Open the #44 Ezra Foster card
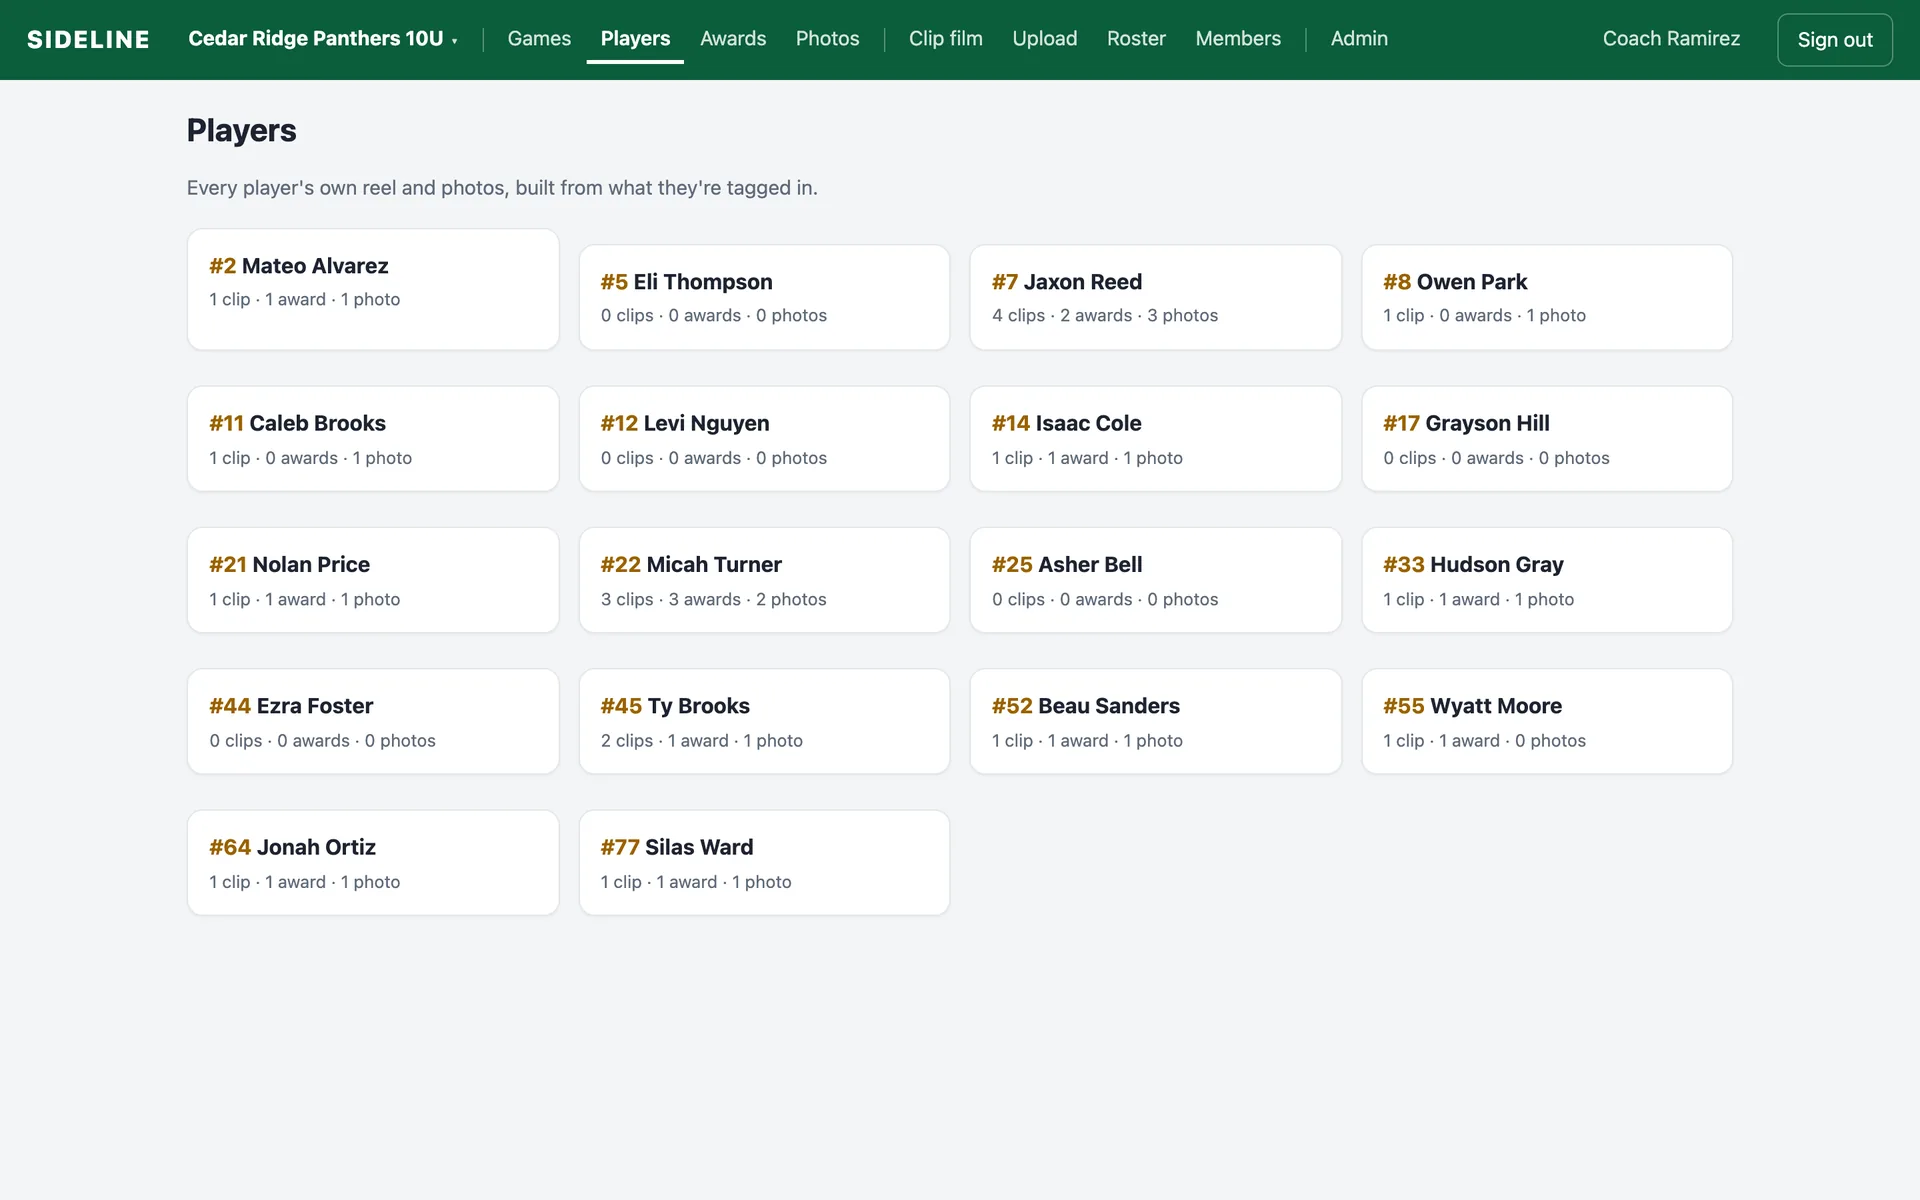 click(x=373, y=721)
